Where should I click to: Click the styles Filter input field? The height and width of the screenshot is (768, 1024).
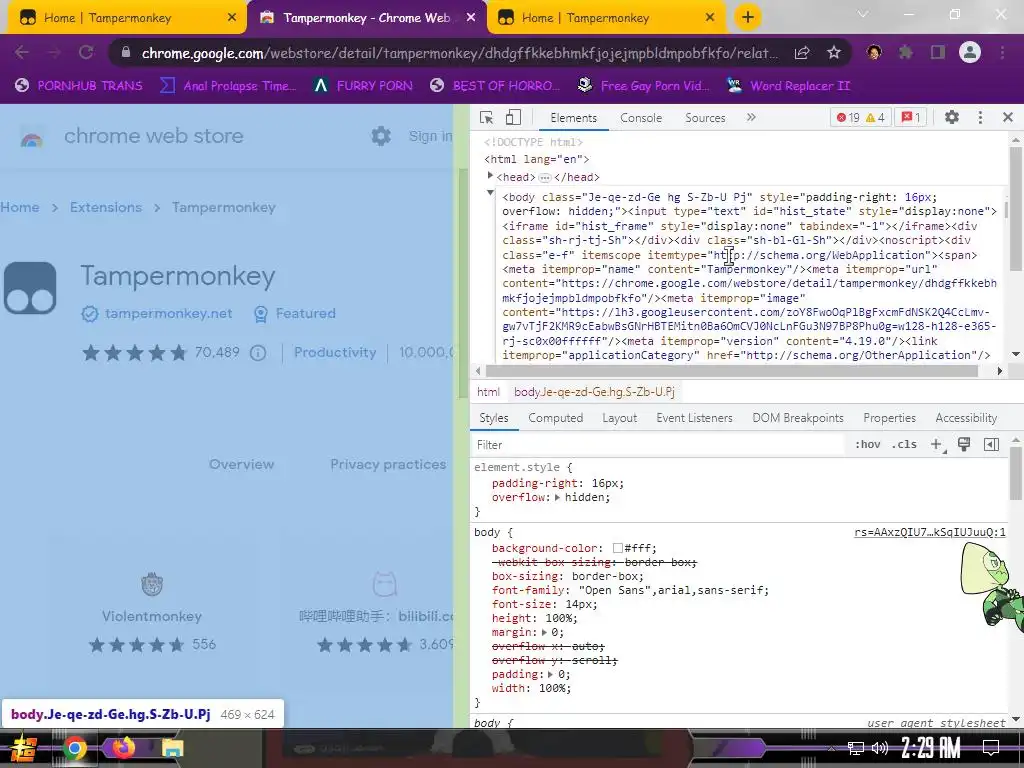coord(658,445)
